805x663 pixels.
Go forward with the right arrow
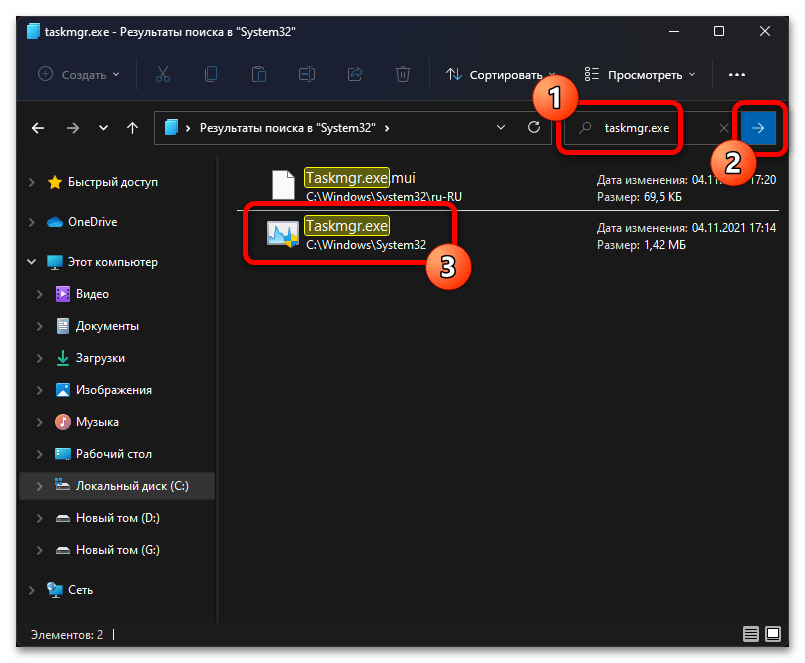tap(72, 128)
